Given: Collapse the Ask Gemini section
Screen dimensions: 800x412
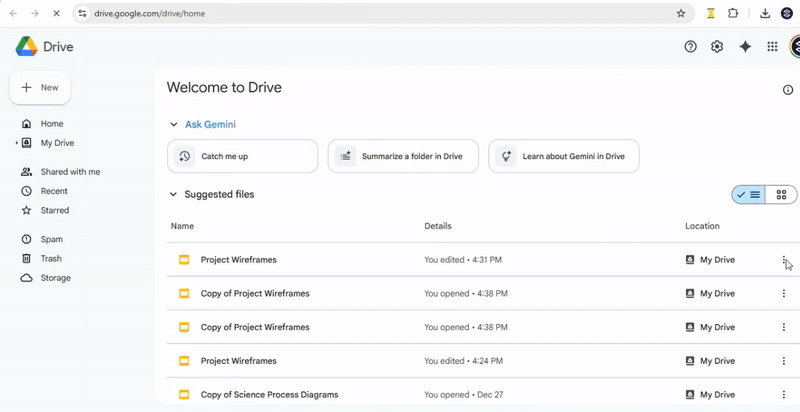Looking at the screenshot, I should tap(173, 125).
